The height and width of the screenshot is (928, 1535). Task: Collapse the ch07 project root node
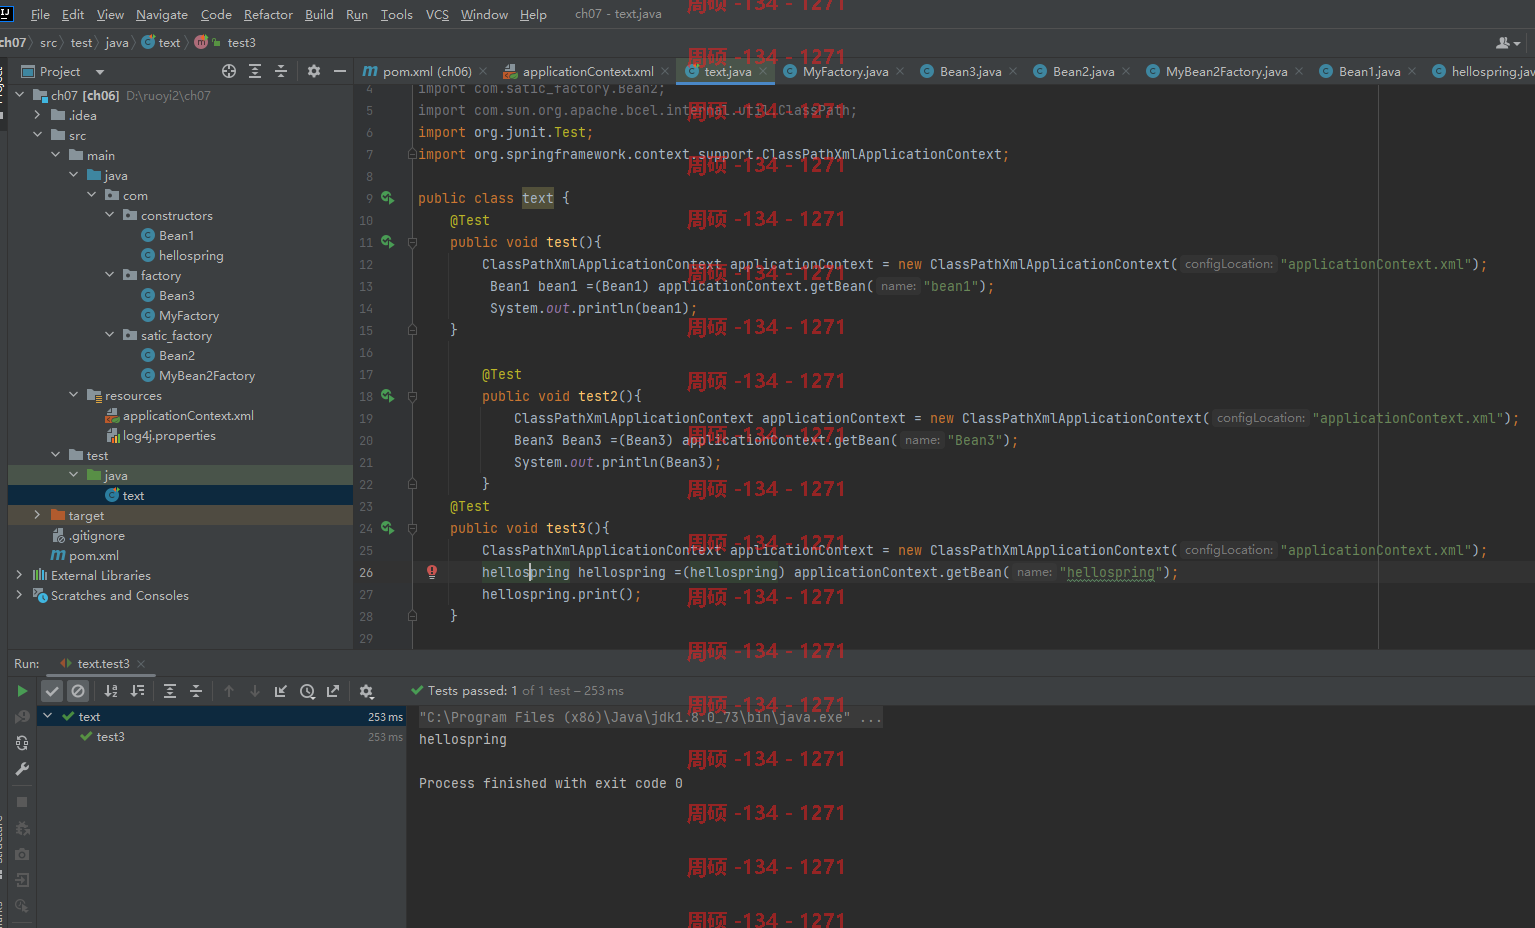tap(20, 95)
